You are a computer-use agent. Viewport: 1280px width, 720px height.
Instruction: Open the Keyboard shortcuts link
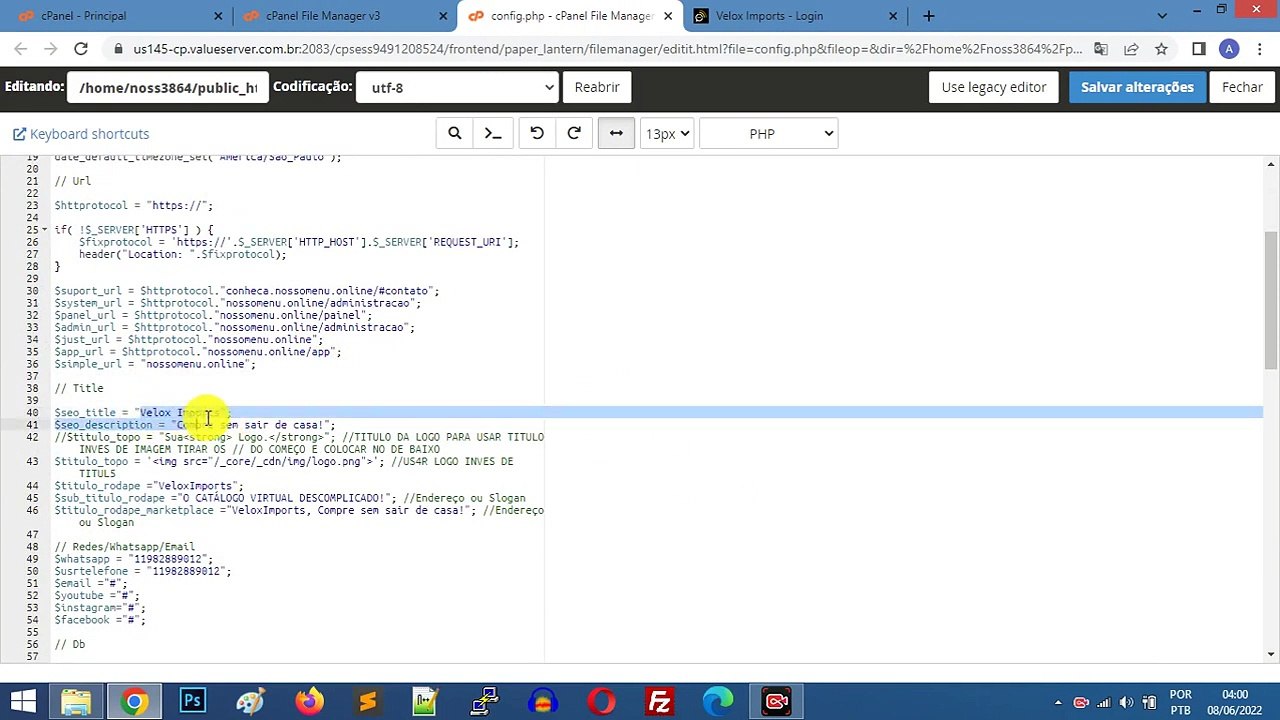81,134
